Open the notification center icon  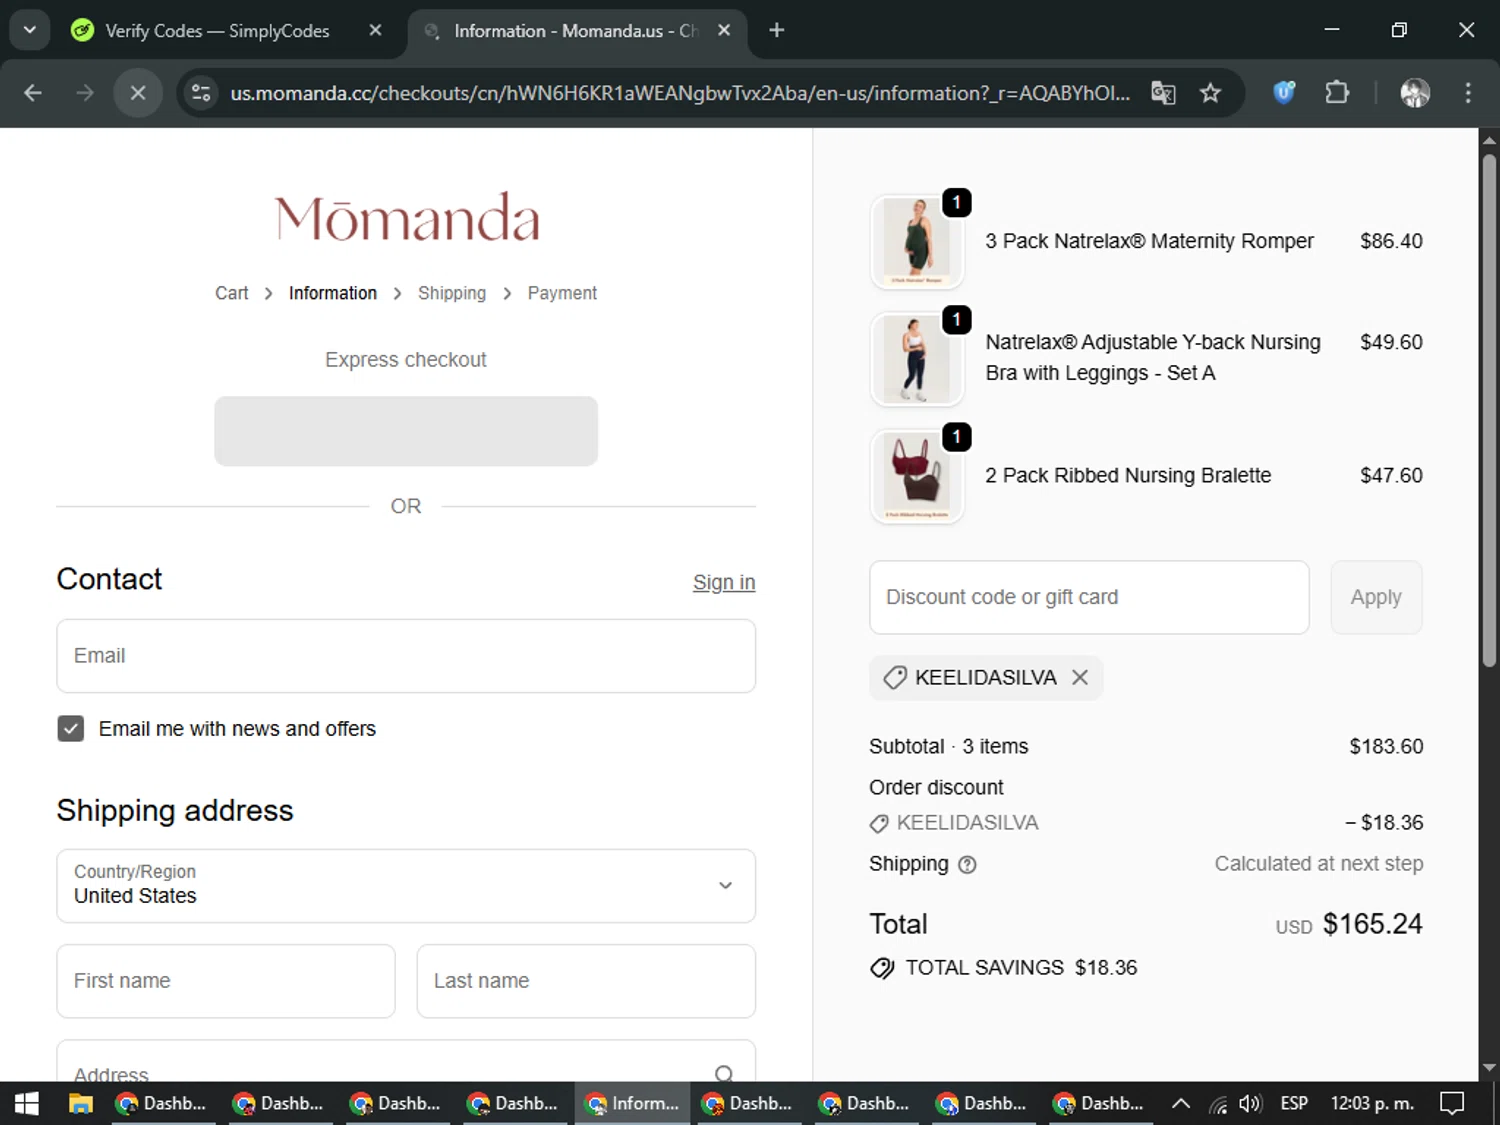(1452, 1103)
